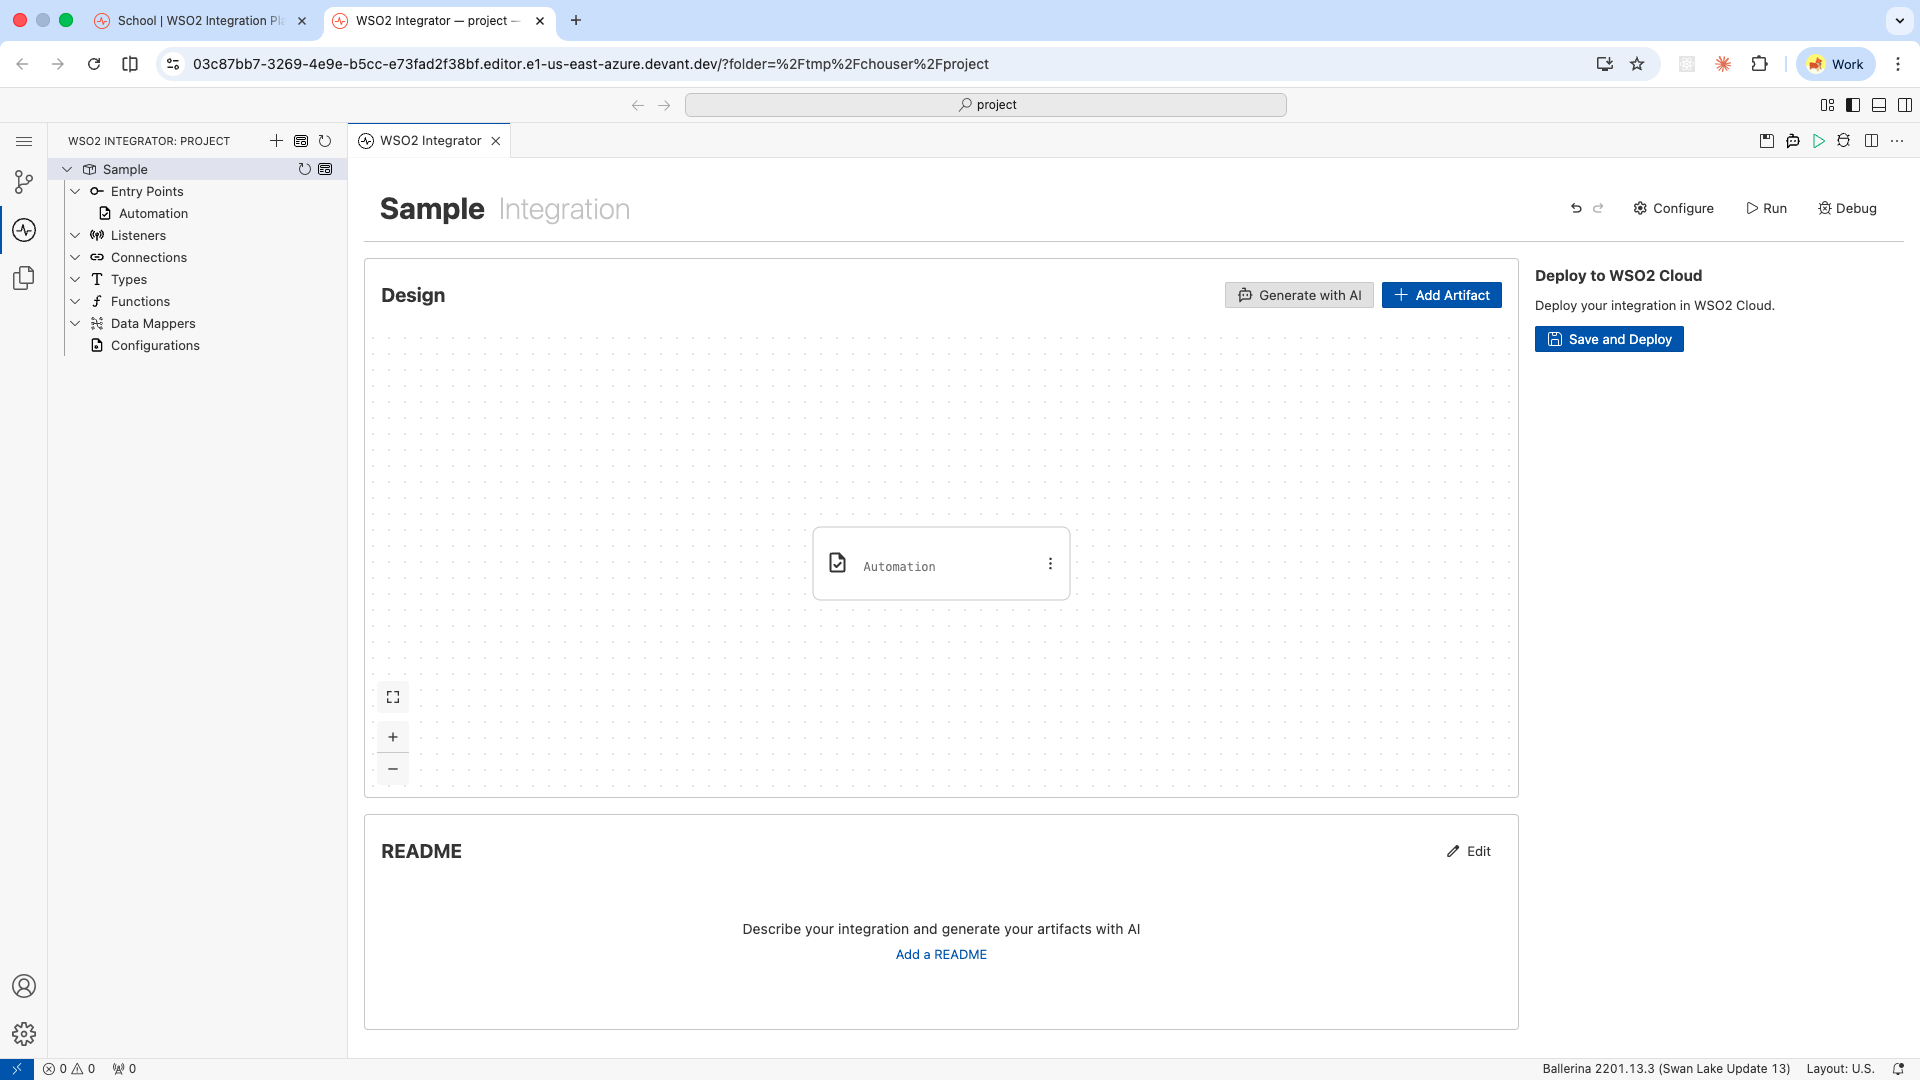Image resolution: width=1920 pixels, height=1080 pixels.
Task: Open the Explorer files icon in activity bar
Action: coord(24,278)
